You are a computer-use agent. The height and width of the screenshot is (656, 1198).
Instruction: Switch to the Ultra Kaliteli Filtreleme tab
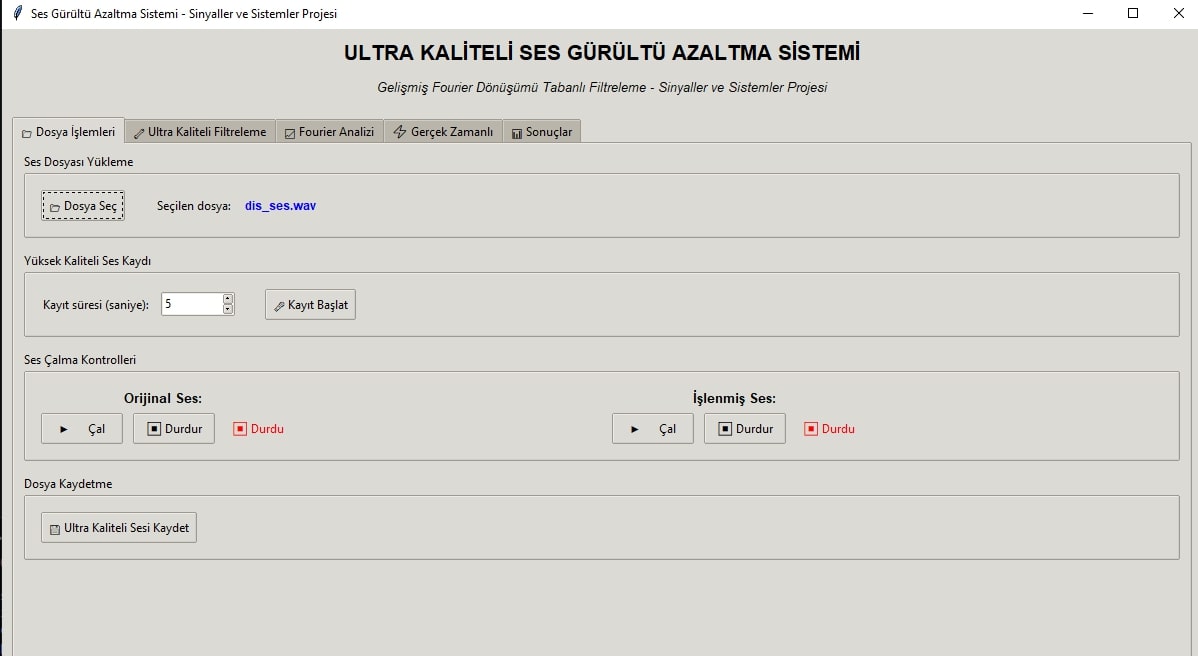(x=200, y=132)
